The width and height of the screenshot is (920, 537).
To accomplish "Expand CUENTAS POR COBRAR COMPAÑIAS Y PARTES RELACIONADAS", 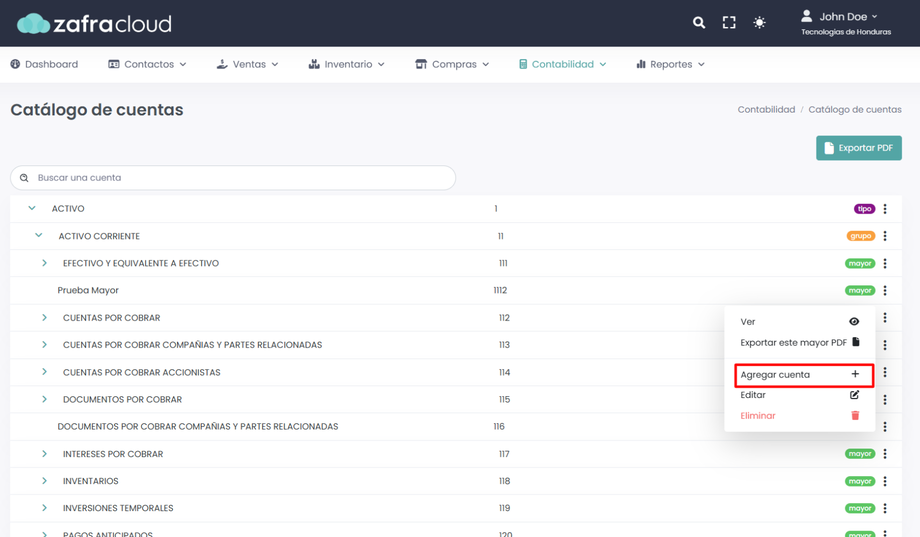I will click(45, 345).
